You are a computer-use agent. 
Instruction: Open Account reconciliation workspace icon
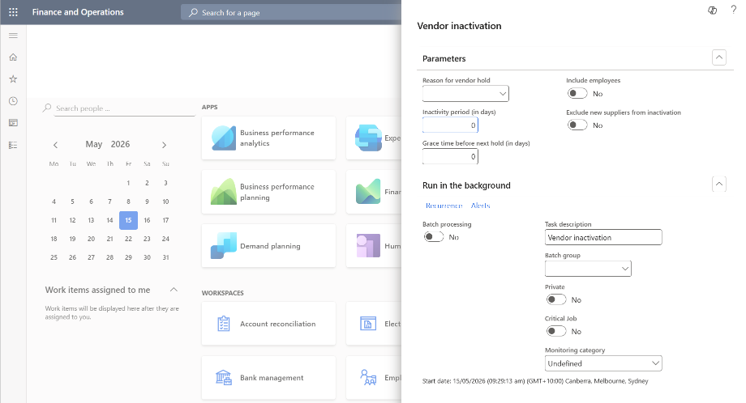(224, 324)
